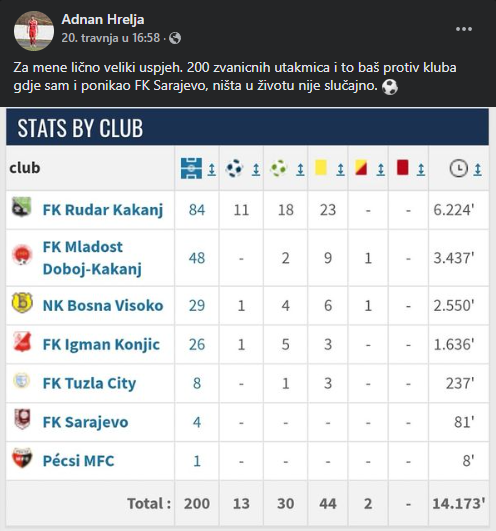Click the FK Igman Konjic crest icon

(22, 342)
